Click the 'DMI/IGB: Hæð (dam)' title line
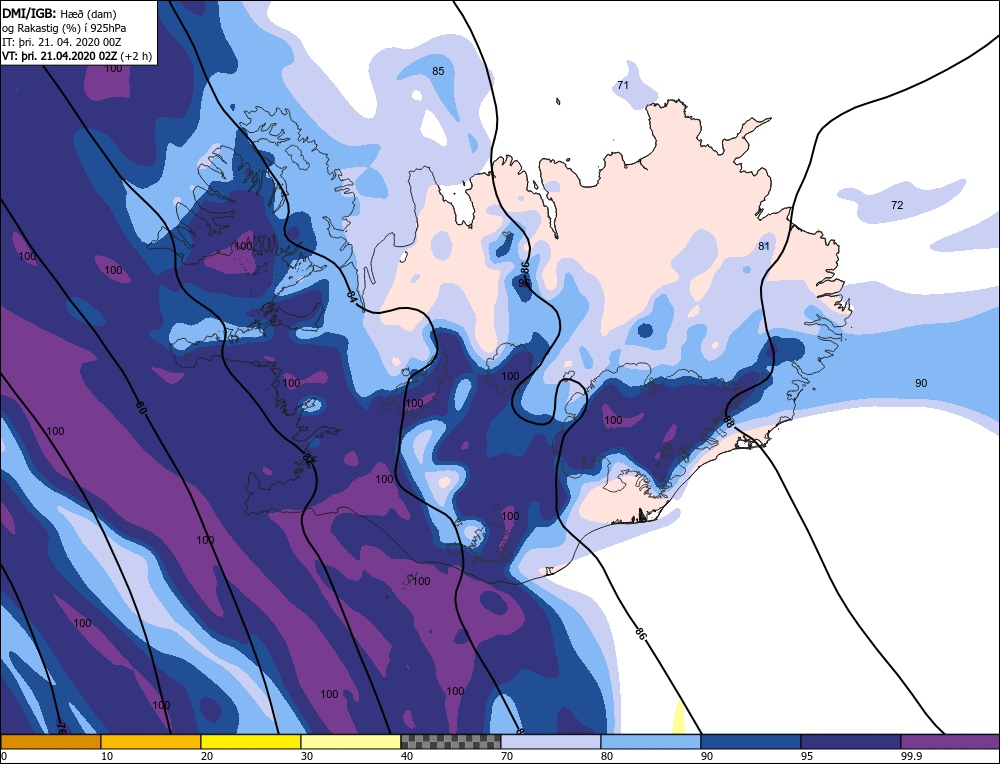 click(59, 13)
